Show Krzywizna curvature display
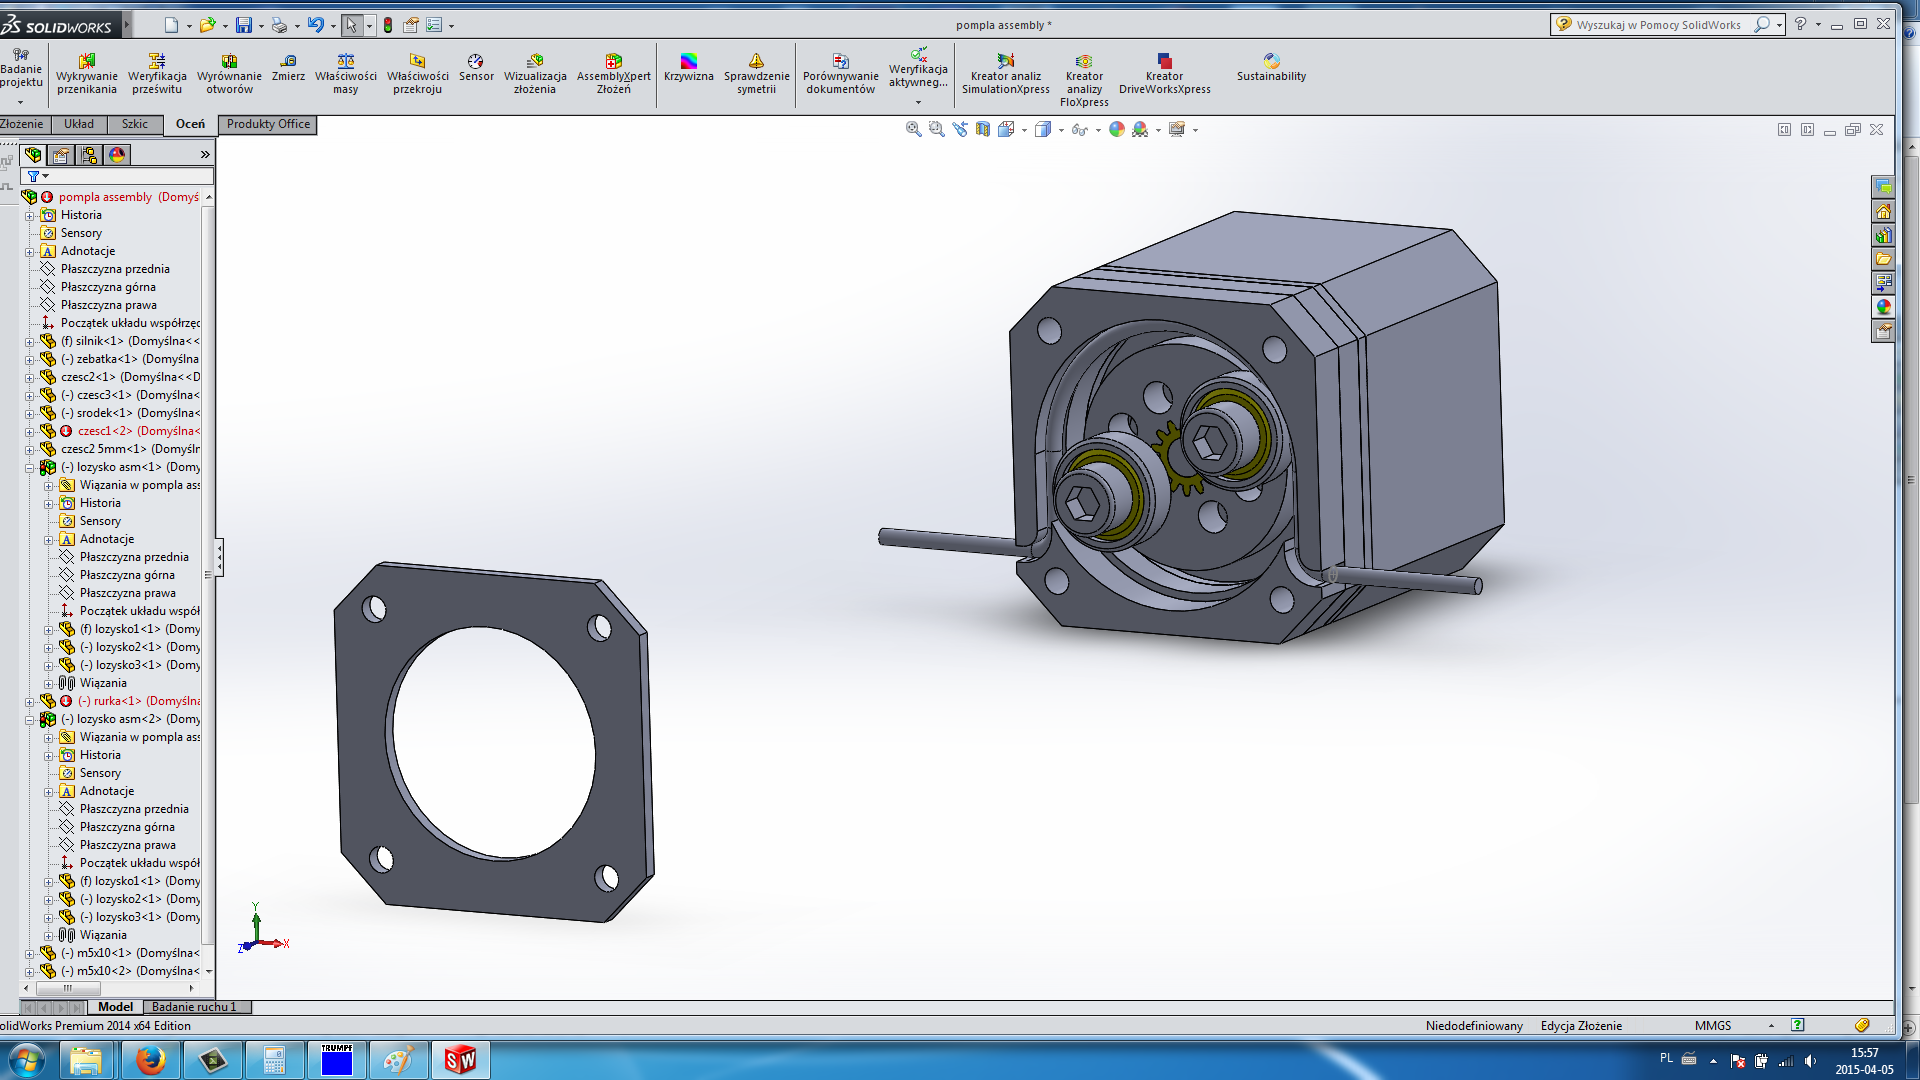The width and height of the screenshot is (1920, 1080). click(x=689, y=68)
